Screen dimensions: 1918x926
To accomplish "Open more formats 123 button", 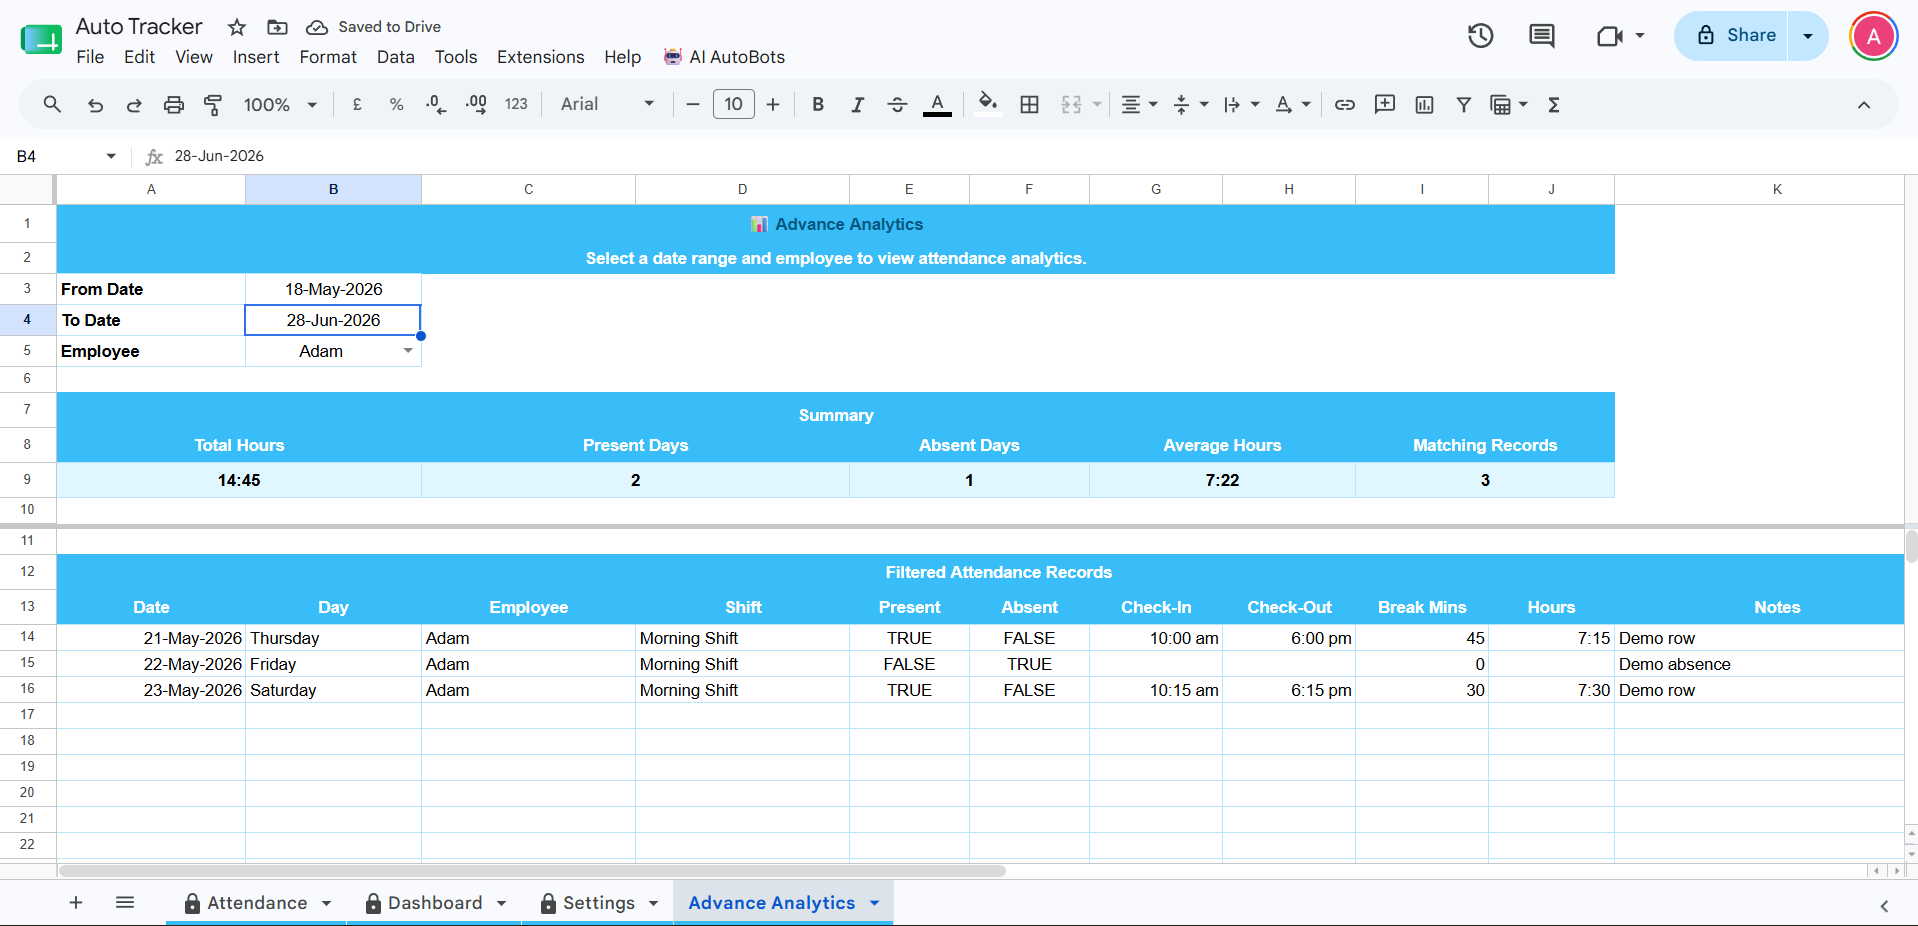I will [516, 104].
